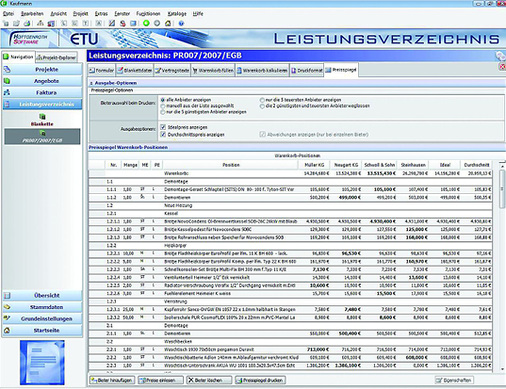Select the PR007/2007/EGB sidebar item
Screen dimensions: 506x389
click(x=42, y=137)
